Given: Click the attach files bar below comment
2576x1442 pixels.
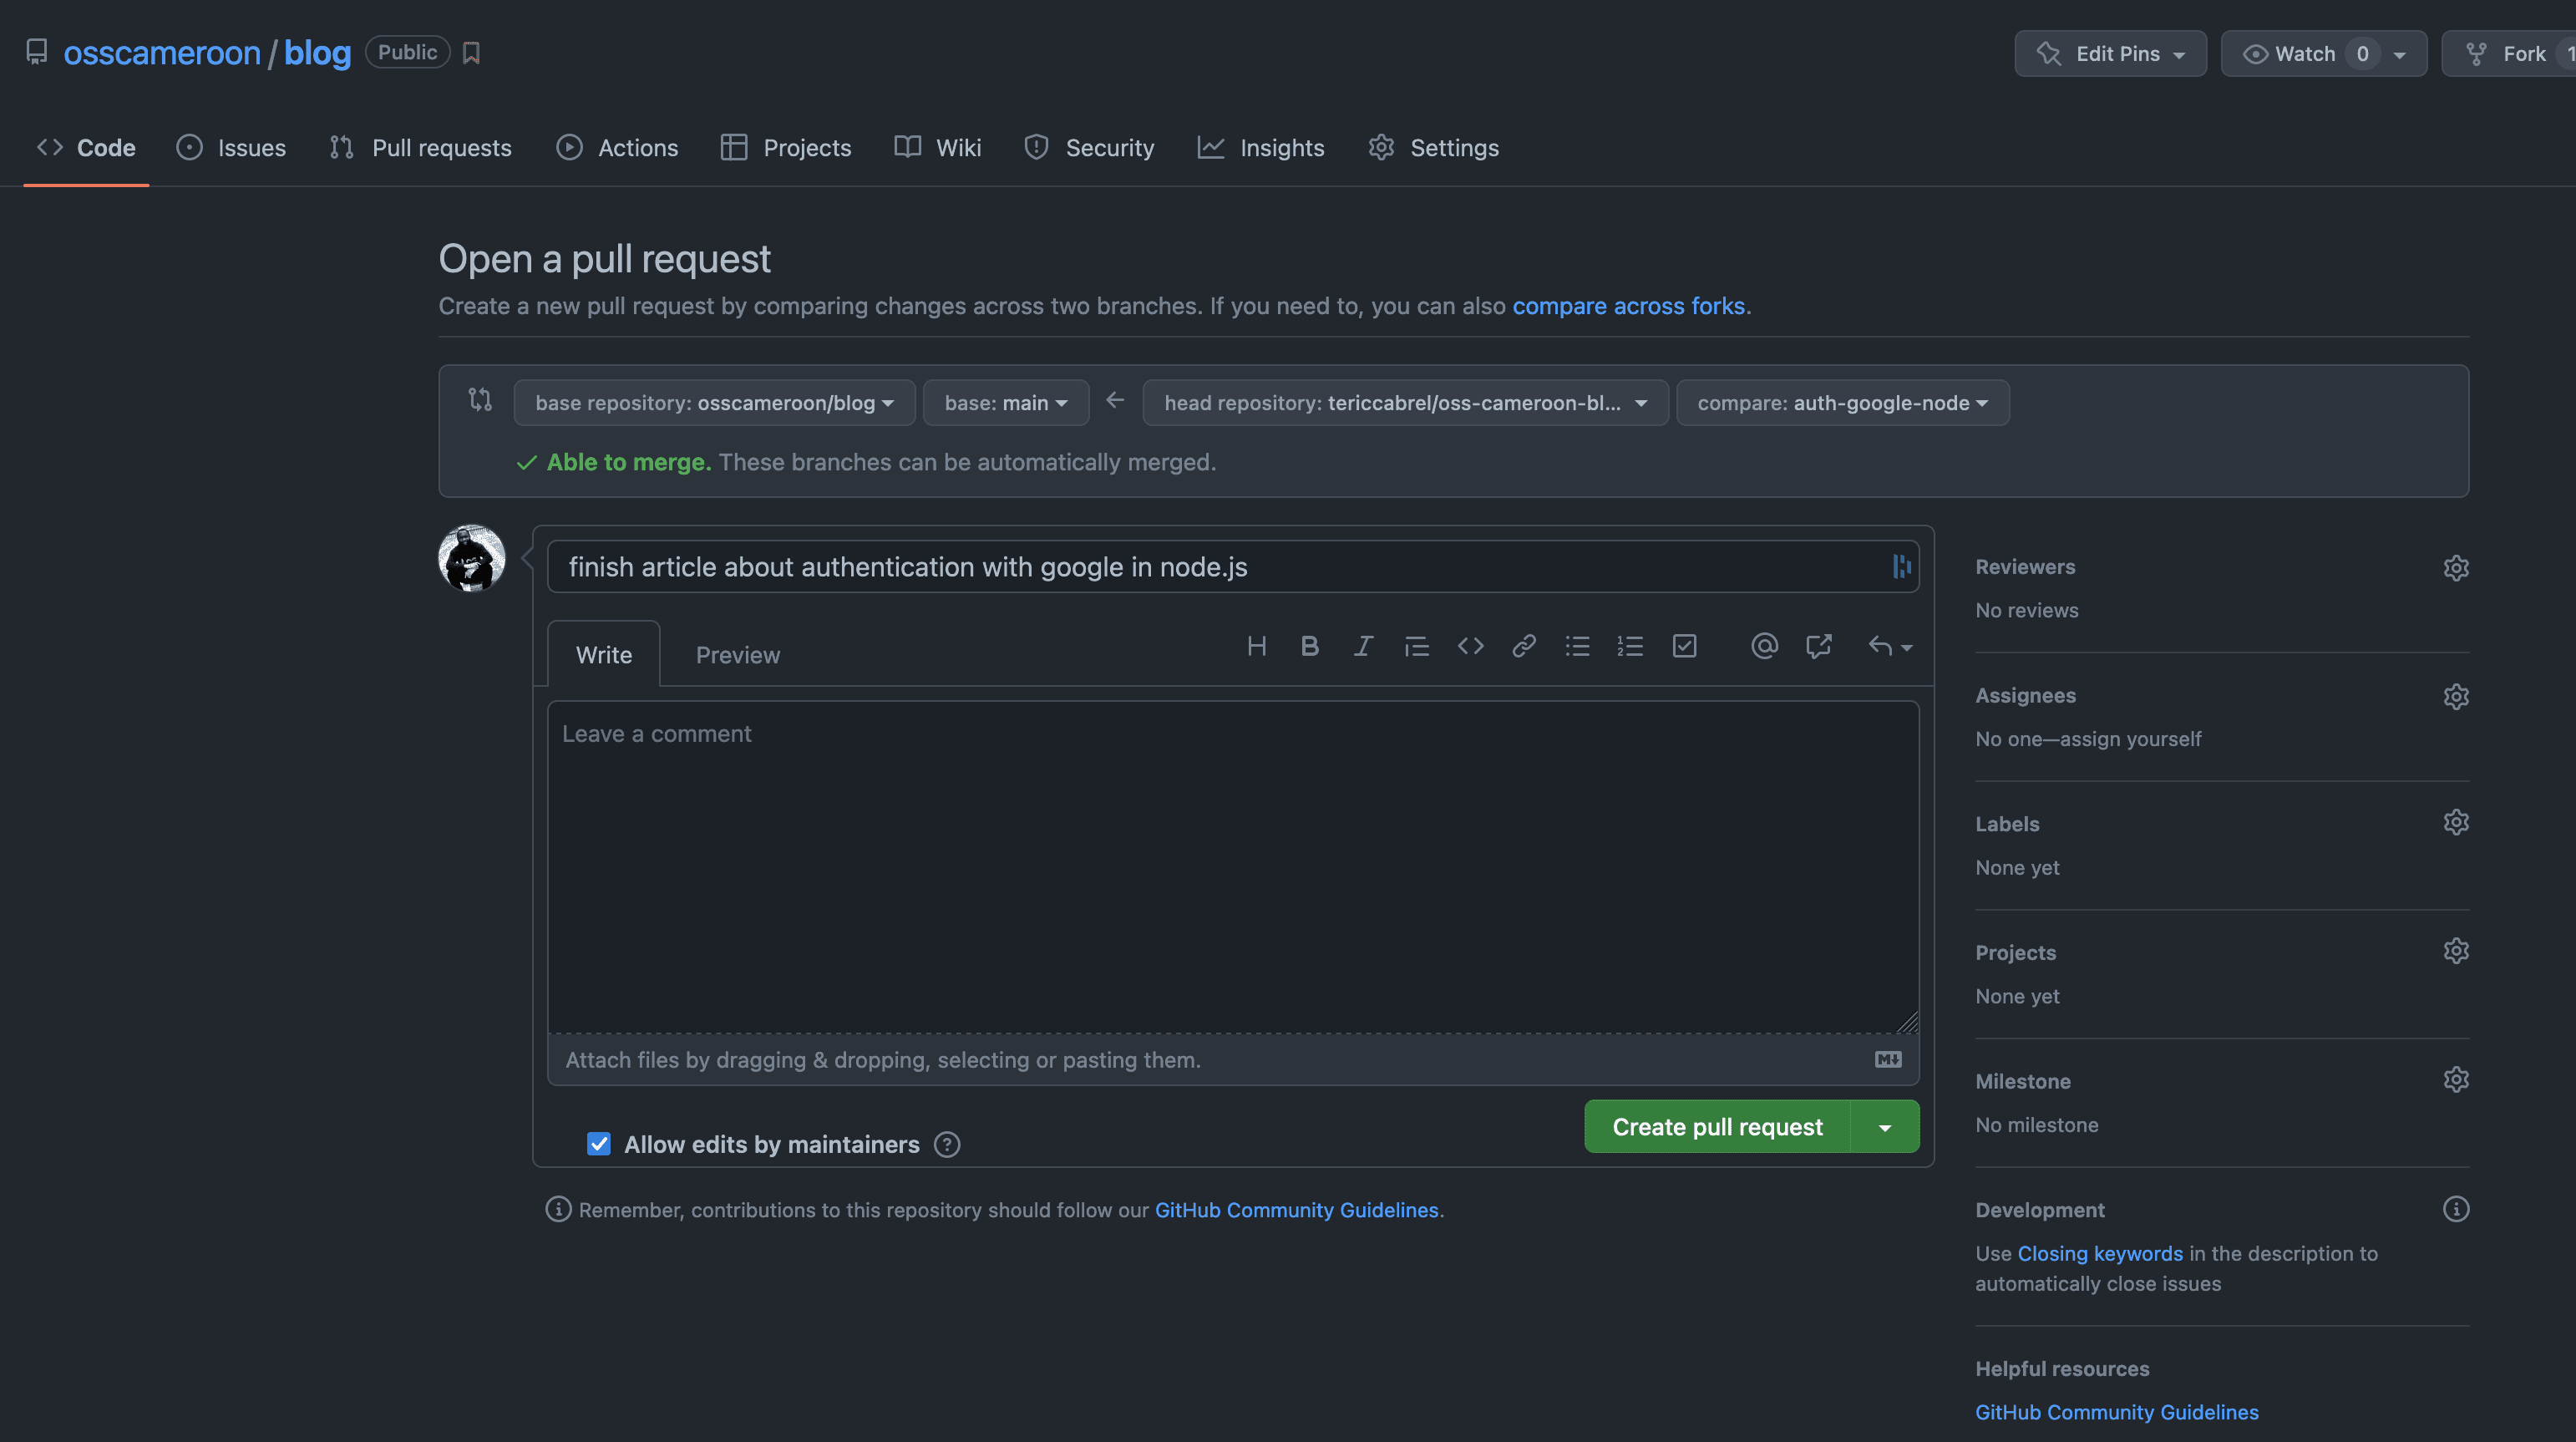Looking at the screenshot, I should pyautogui.click(x=1233, y=1060).
